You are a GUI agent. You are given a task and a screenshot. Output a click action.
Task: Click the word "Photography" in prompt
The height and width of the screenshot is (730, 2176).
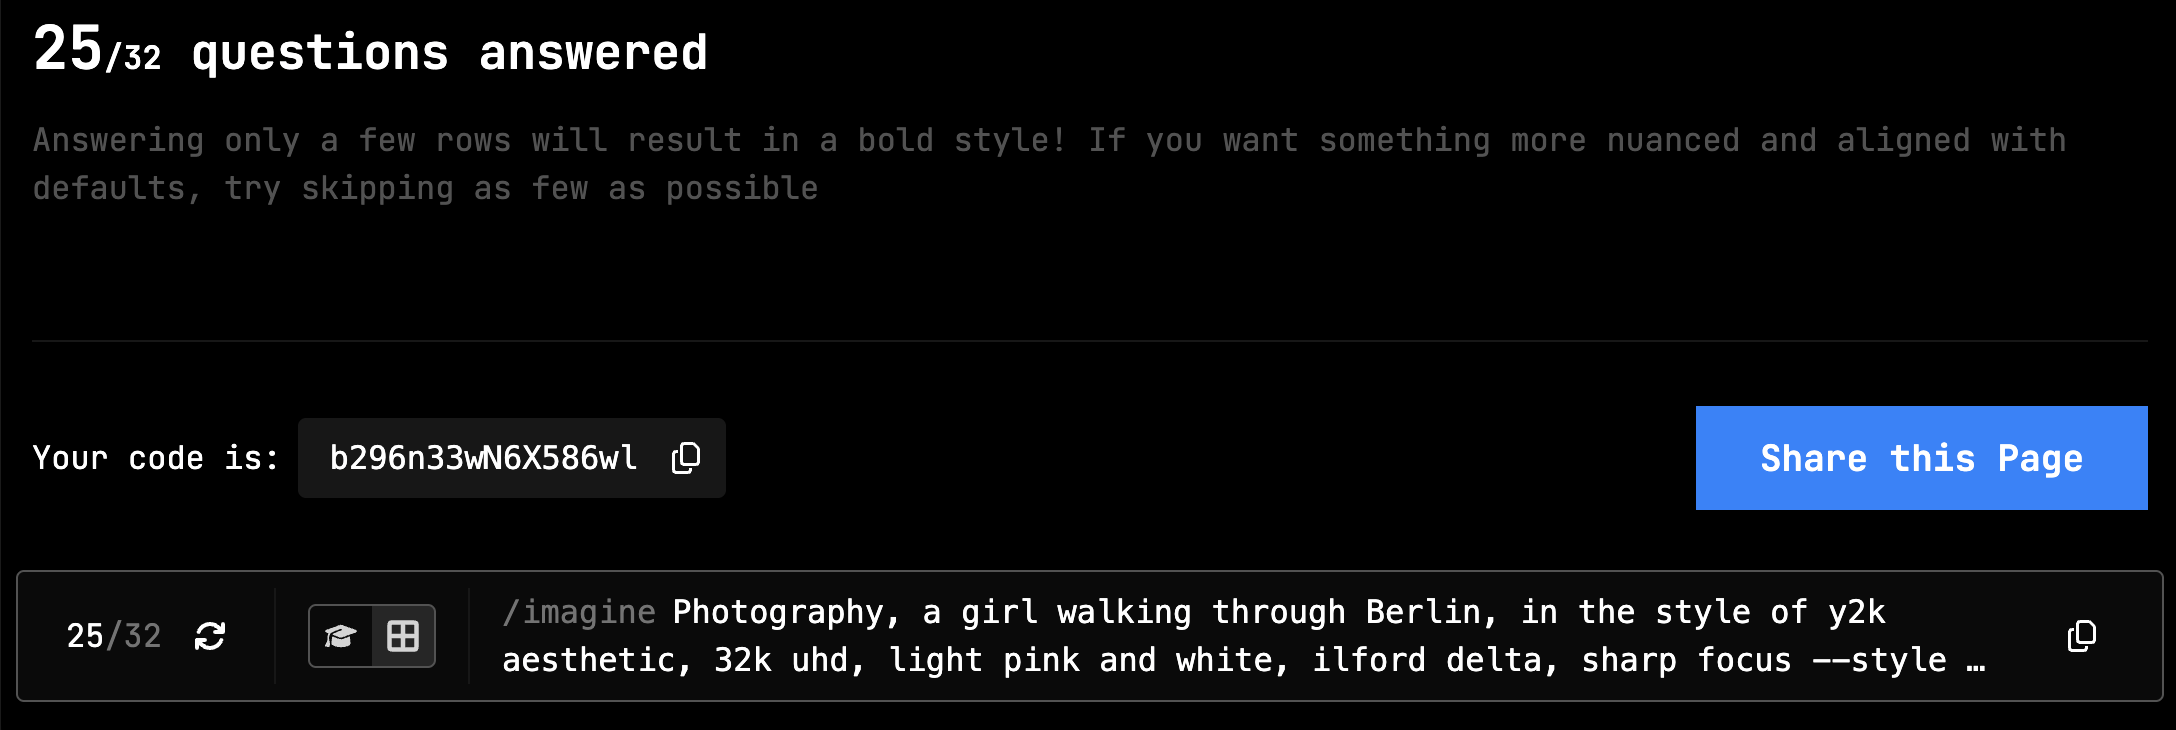click(x=778, y=612)
